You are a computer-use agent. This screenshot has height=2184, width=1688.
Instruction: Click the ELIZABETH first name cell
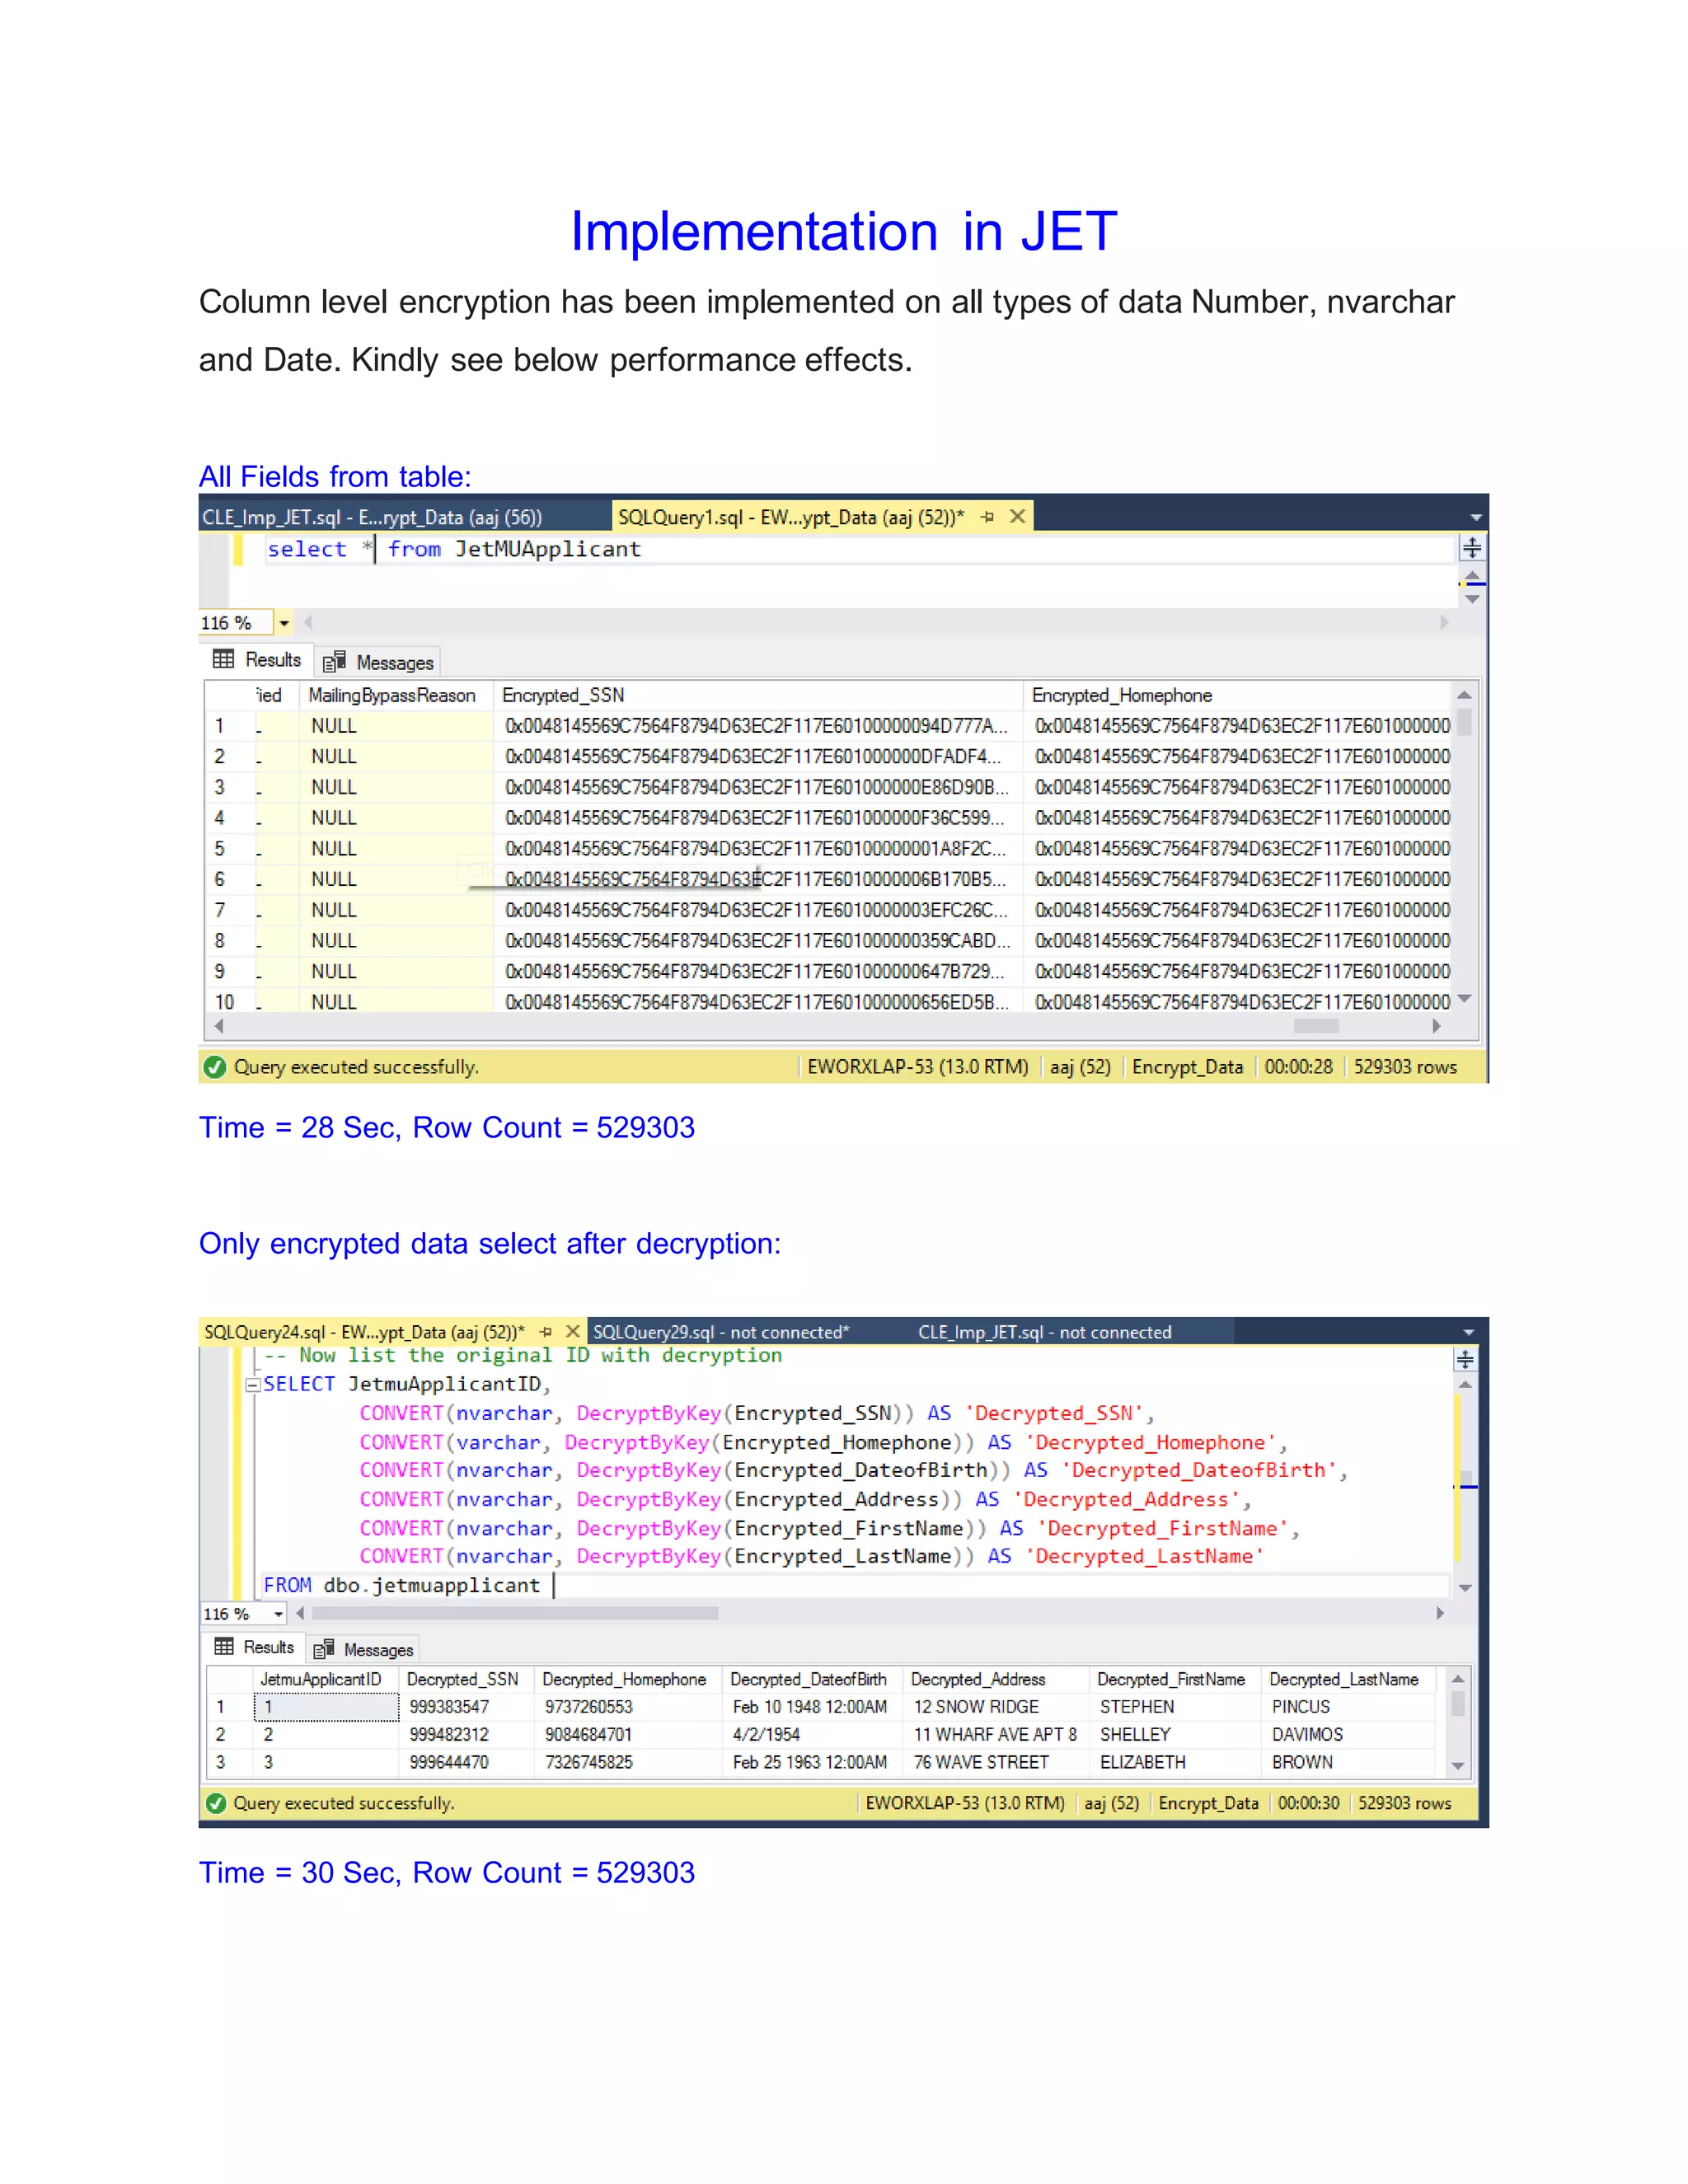[1176, 1762]
